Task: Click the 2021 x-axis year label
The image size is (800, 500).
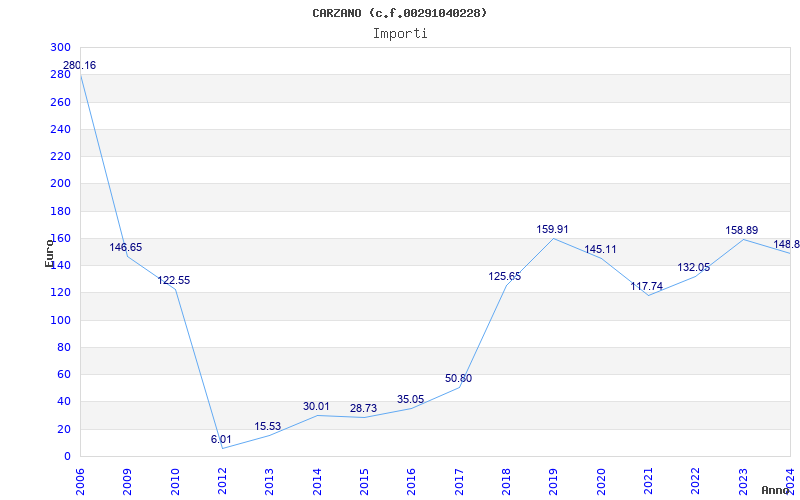Action: pyautogui.click(x=648, y=482)
